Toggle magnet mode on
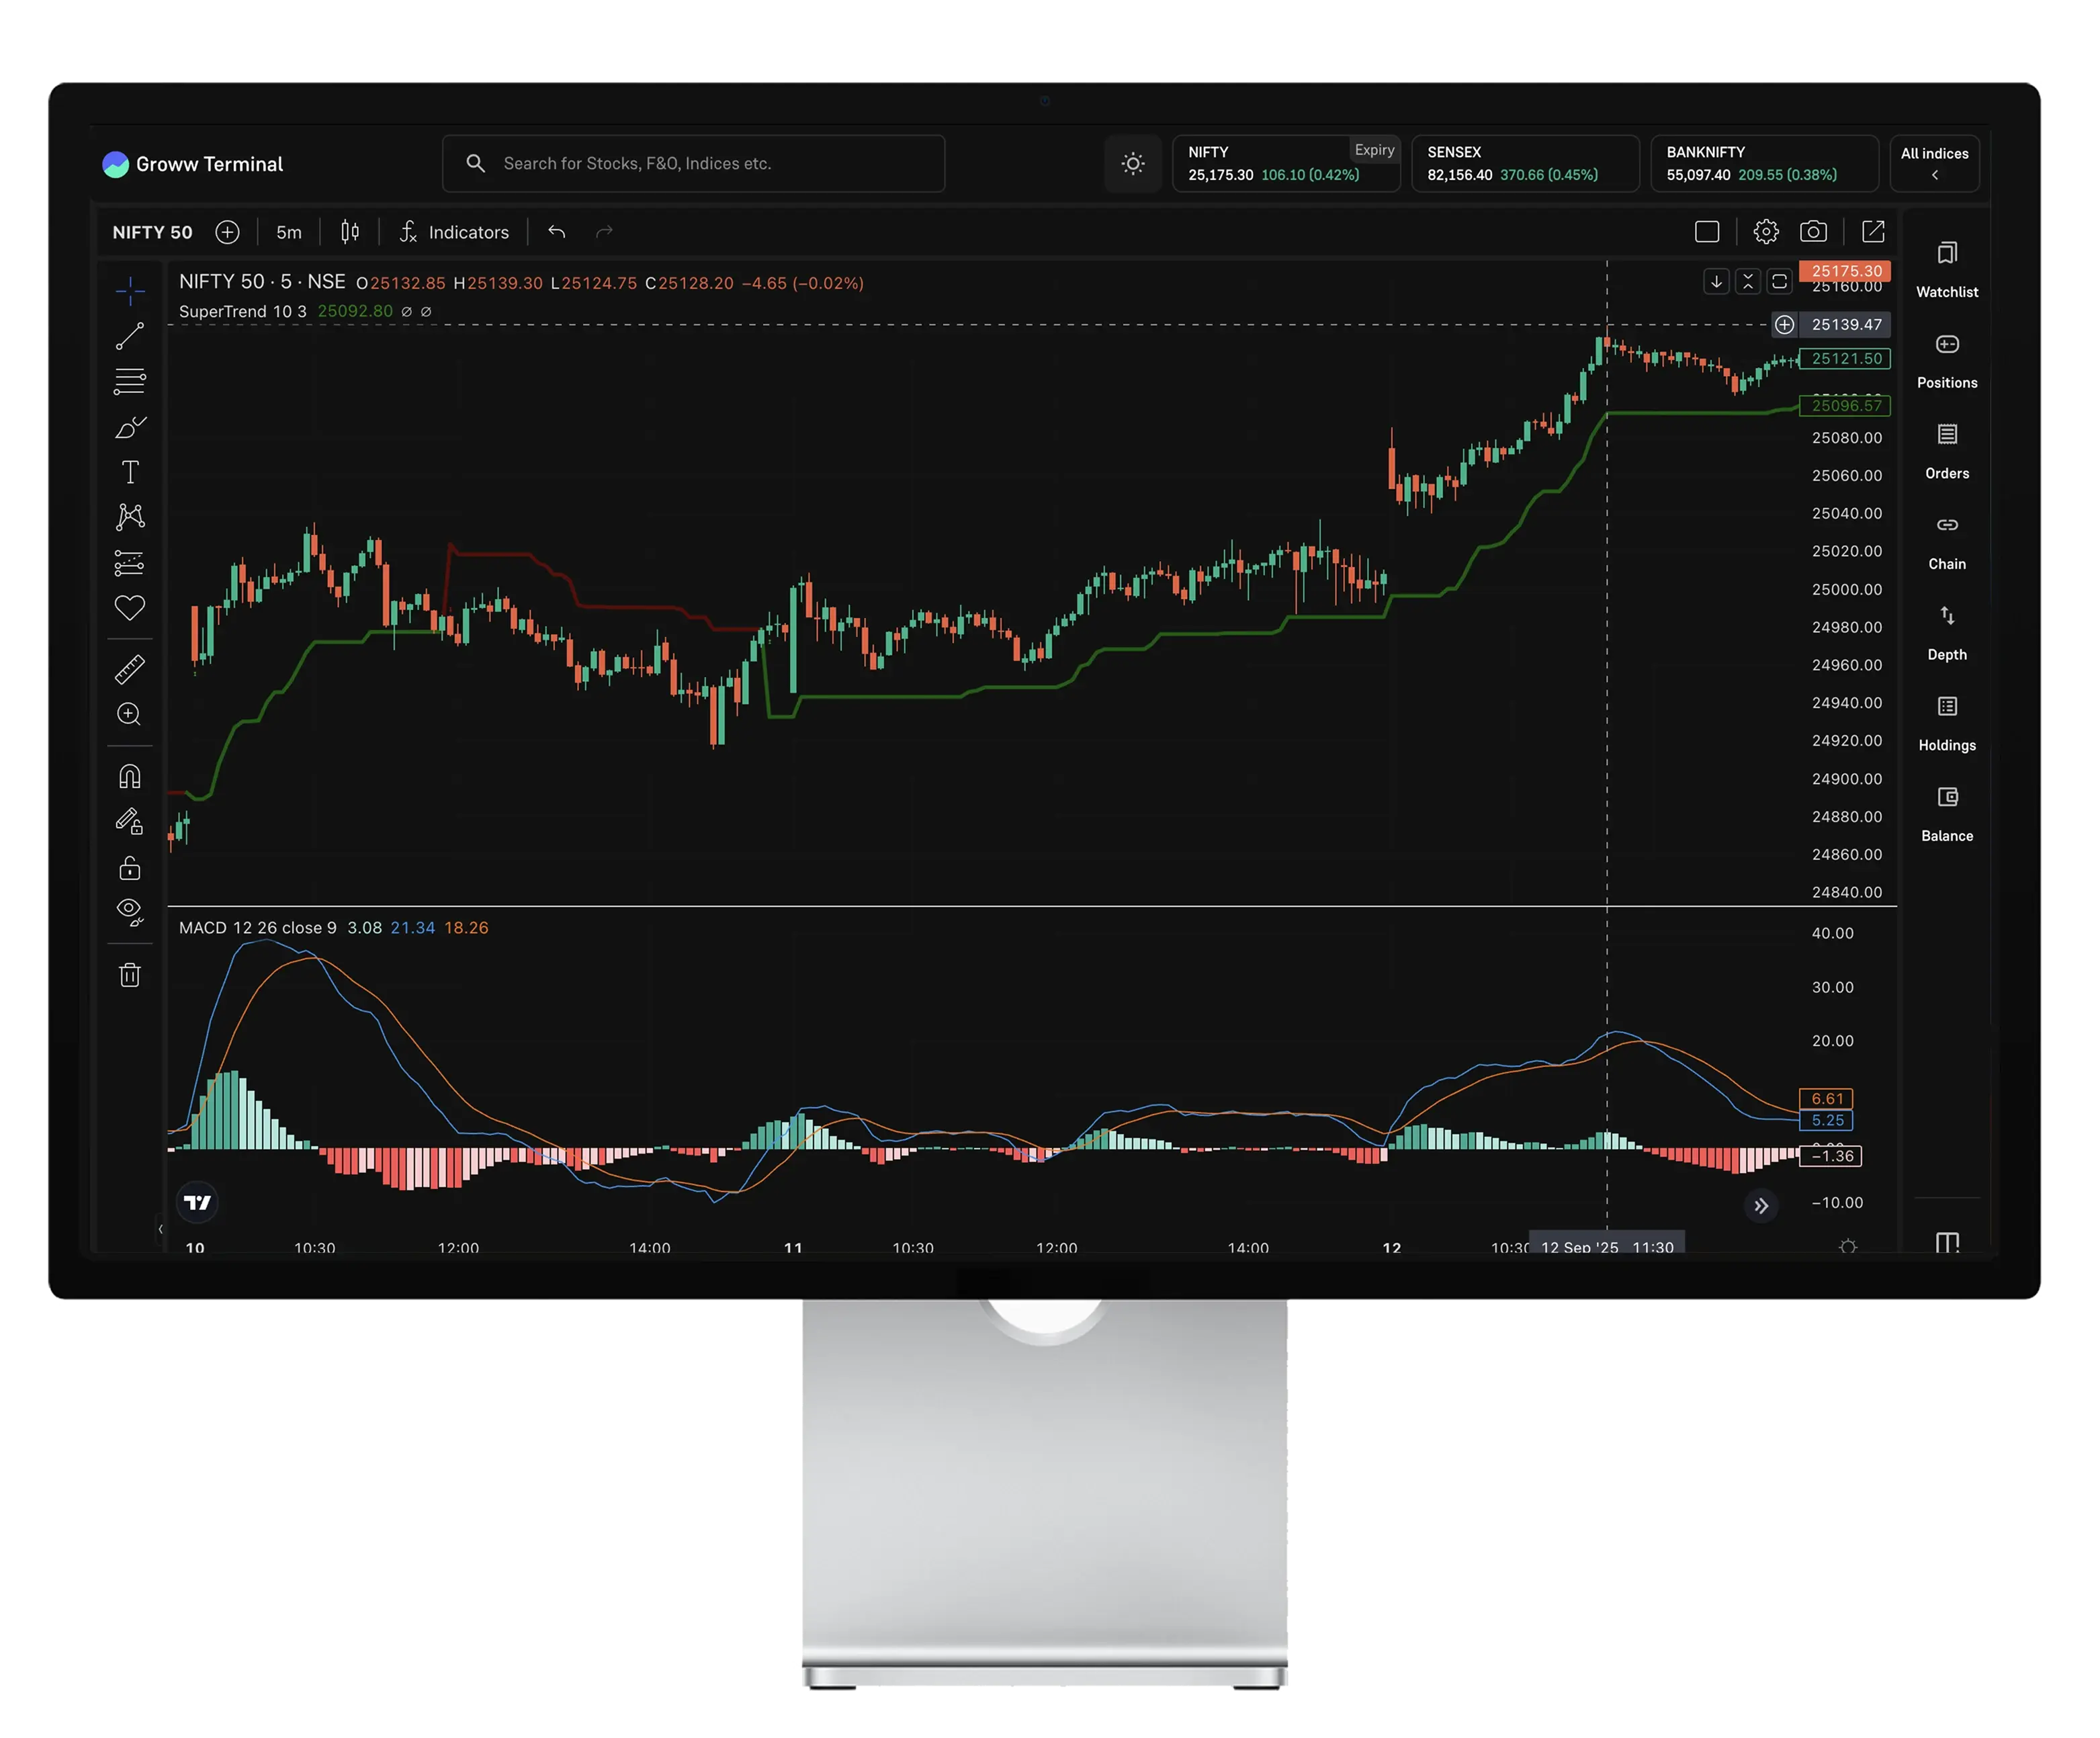The height and width of the screenshot is (1738, 2100). click(130, 776)
